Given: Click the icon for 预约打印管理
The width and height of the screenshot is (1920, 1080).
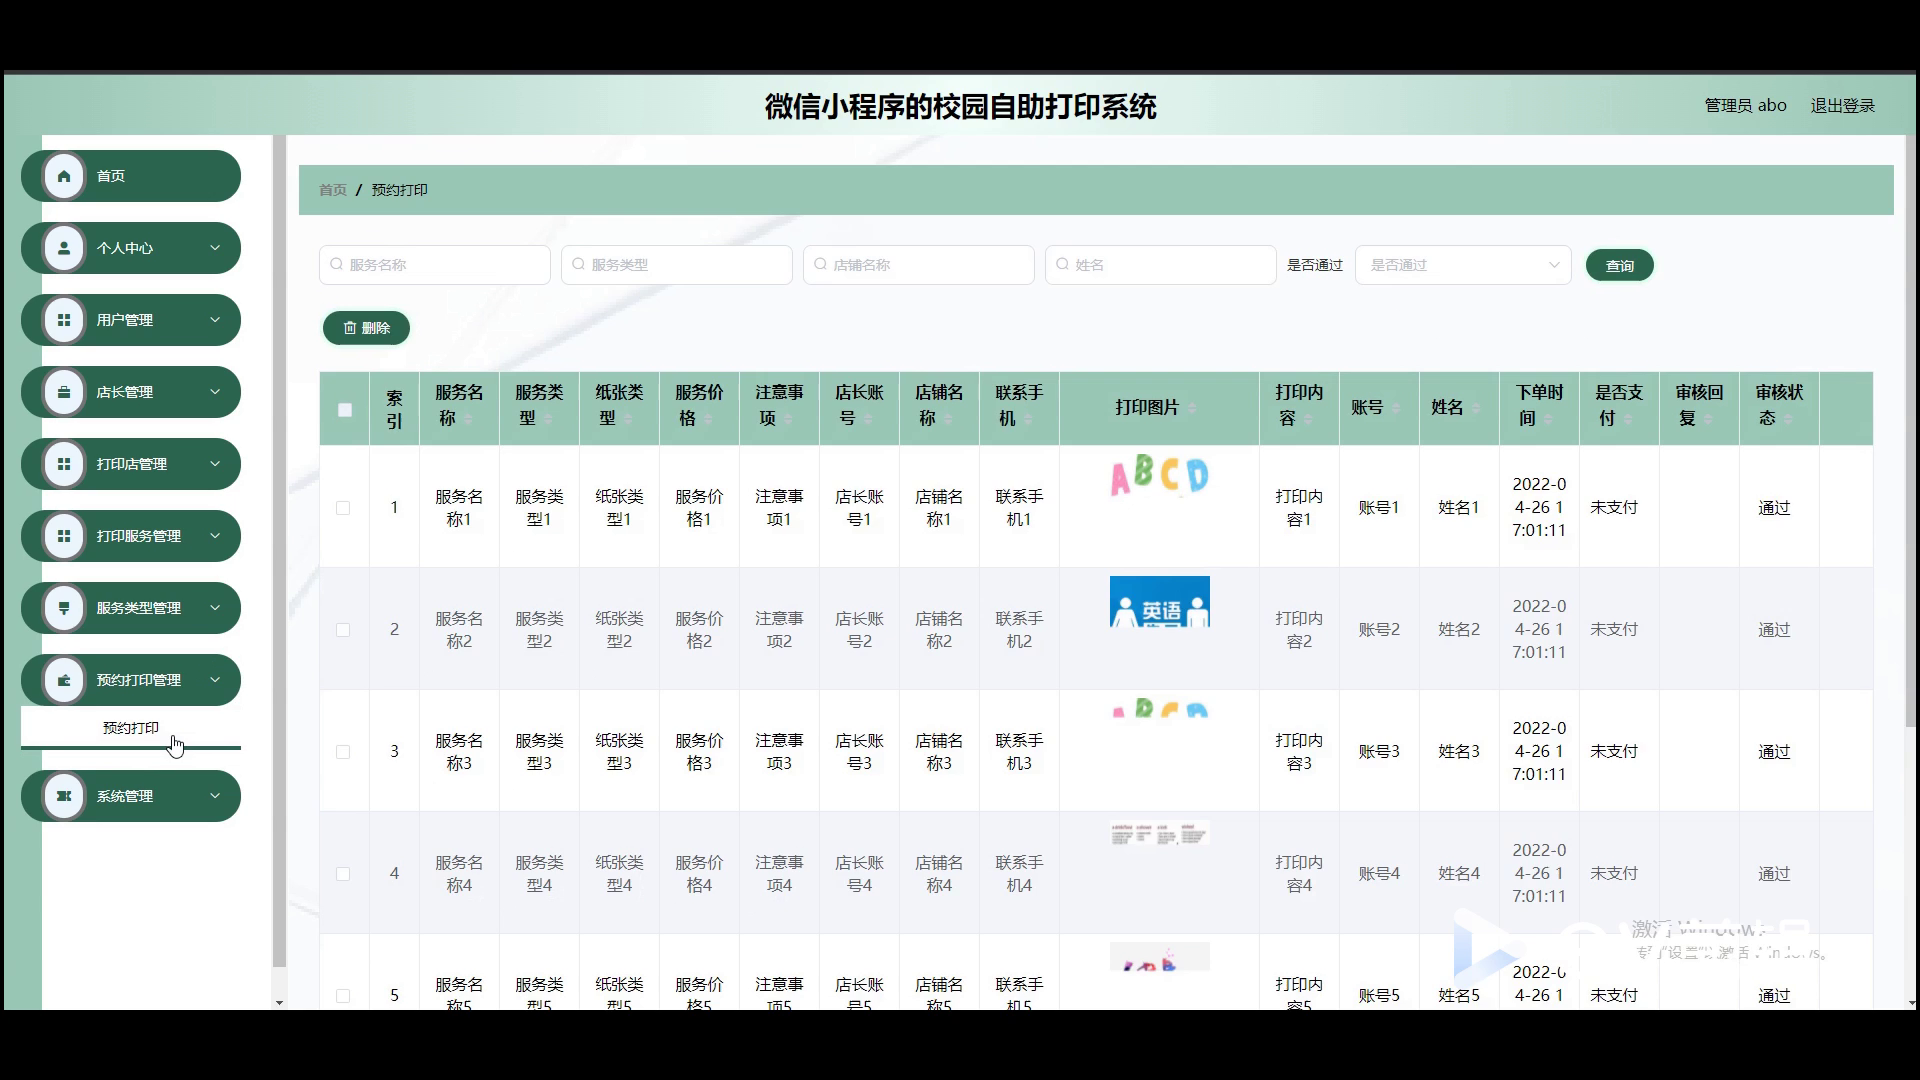Looking at the screenshot, I should pyautogui.click(x=64, y=680).
